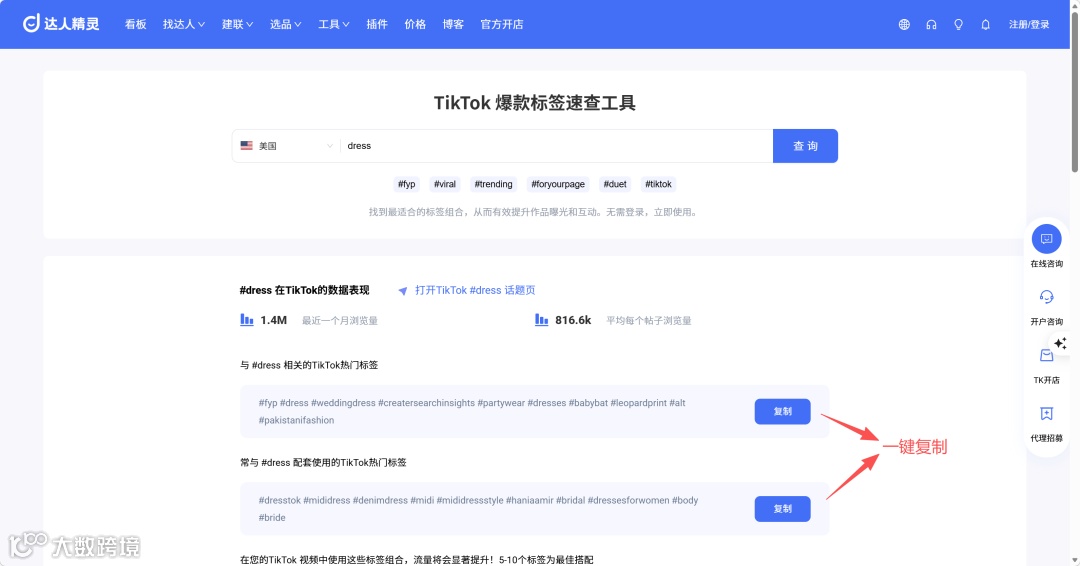The width and height of the screenshot is (1080, 566).
Task: Select the #viral suggested tag
Action: [445, 184]
